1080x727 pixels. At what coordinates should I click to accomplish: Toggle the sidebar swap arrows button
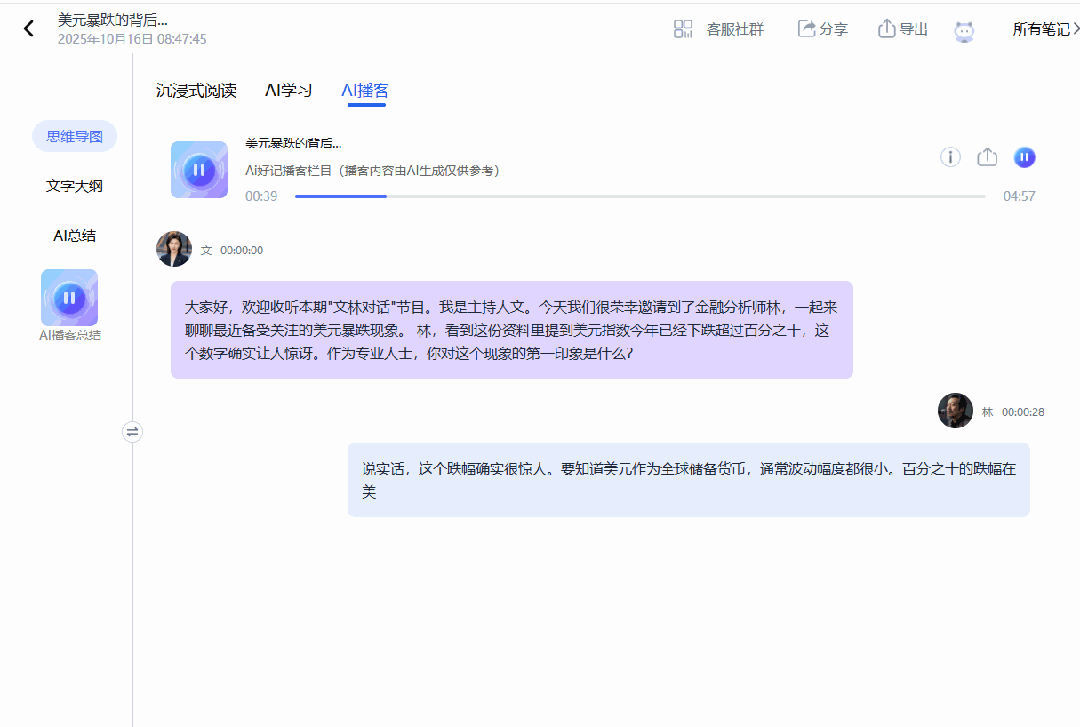click(x=132, y=432)
